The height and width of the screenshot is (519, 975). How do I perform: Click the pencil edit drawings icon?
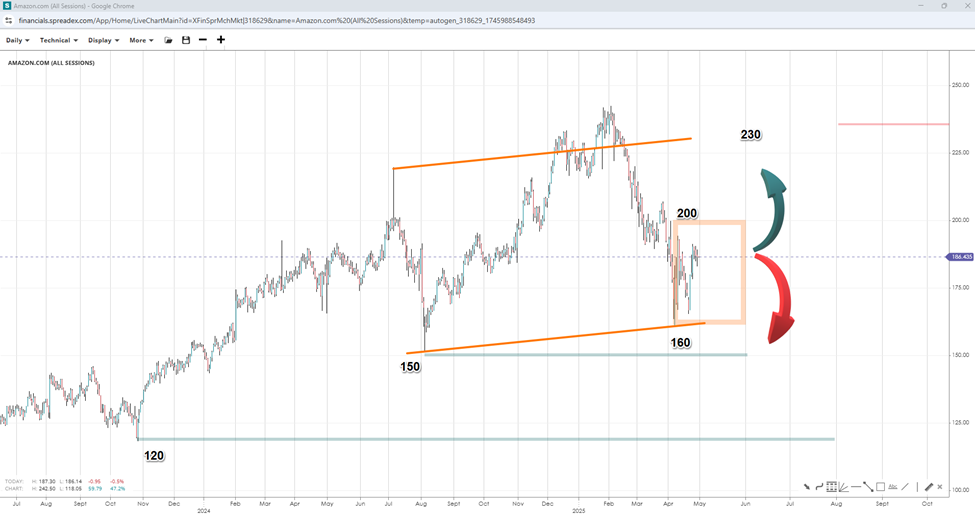[x=929, y=487]
